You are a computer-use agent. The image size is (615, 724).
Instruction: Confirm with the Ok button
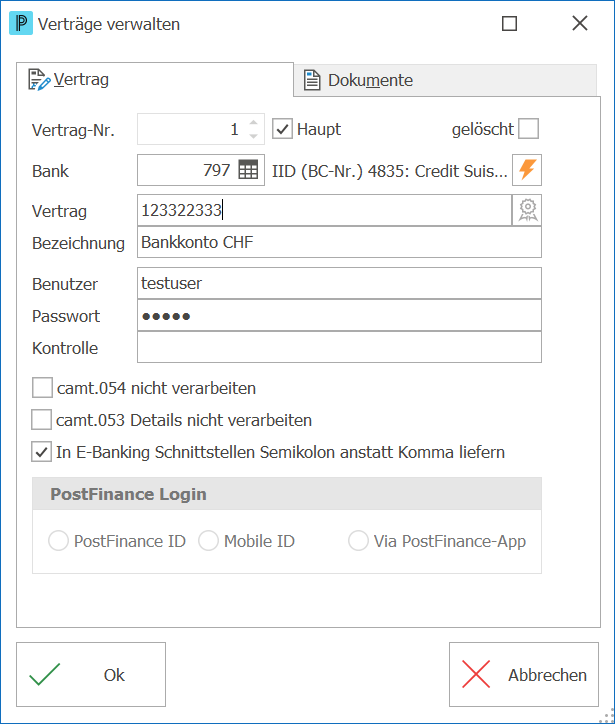[x=91, y=675]
